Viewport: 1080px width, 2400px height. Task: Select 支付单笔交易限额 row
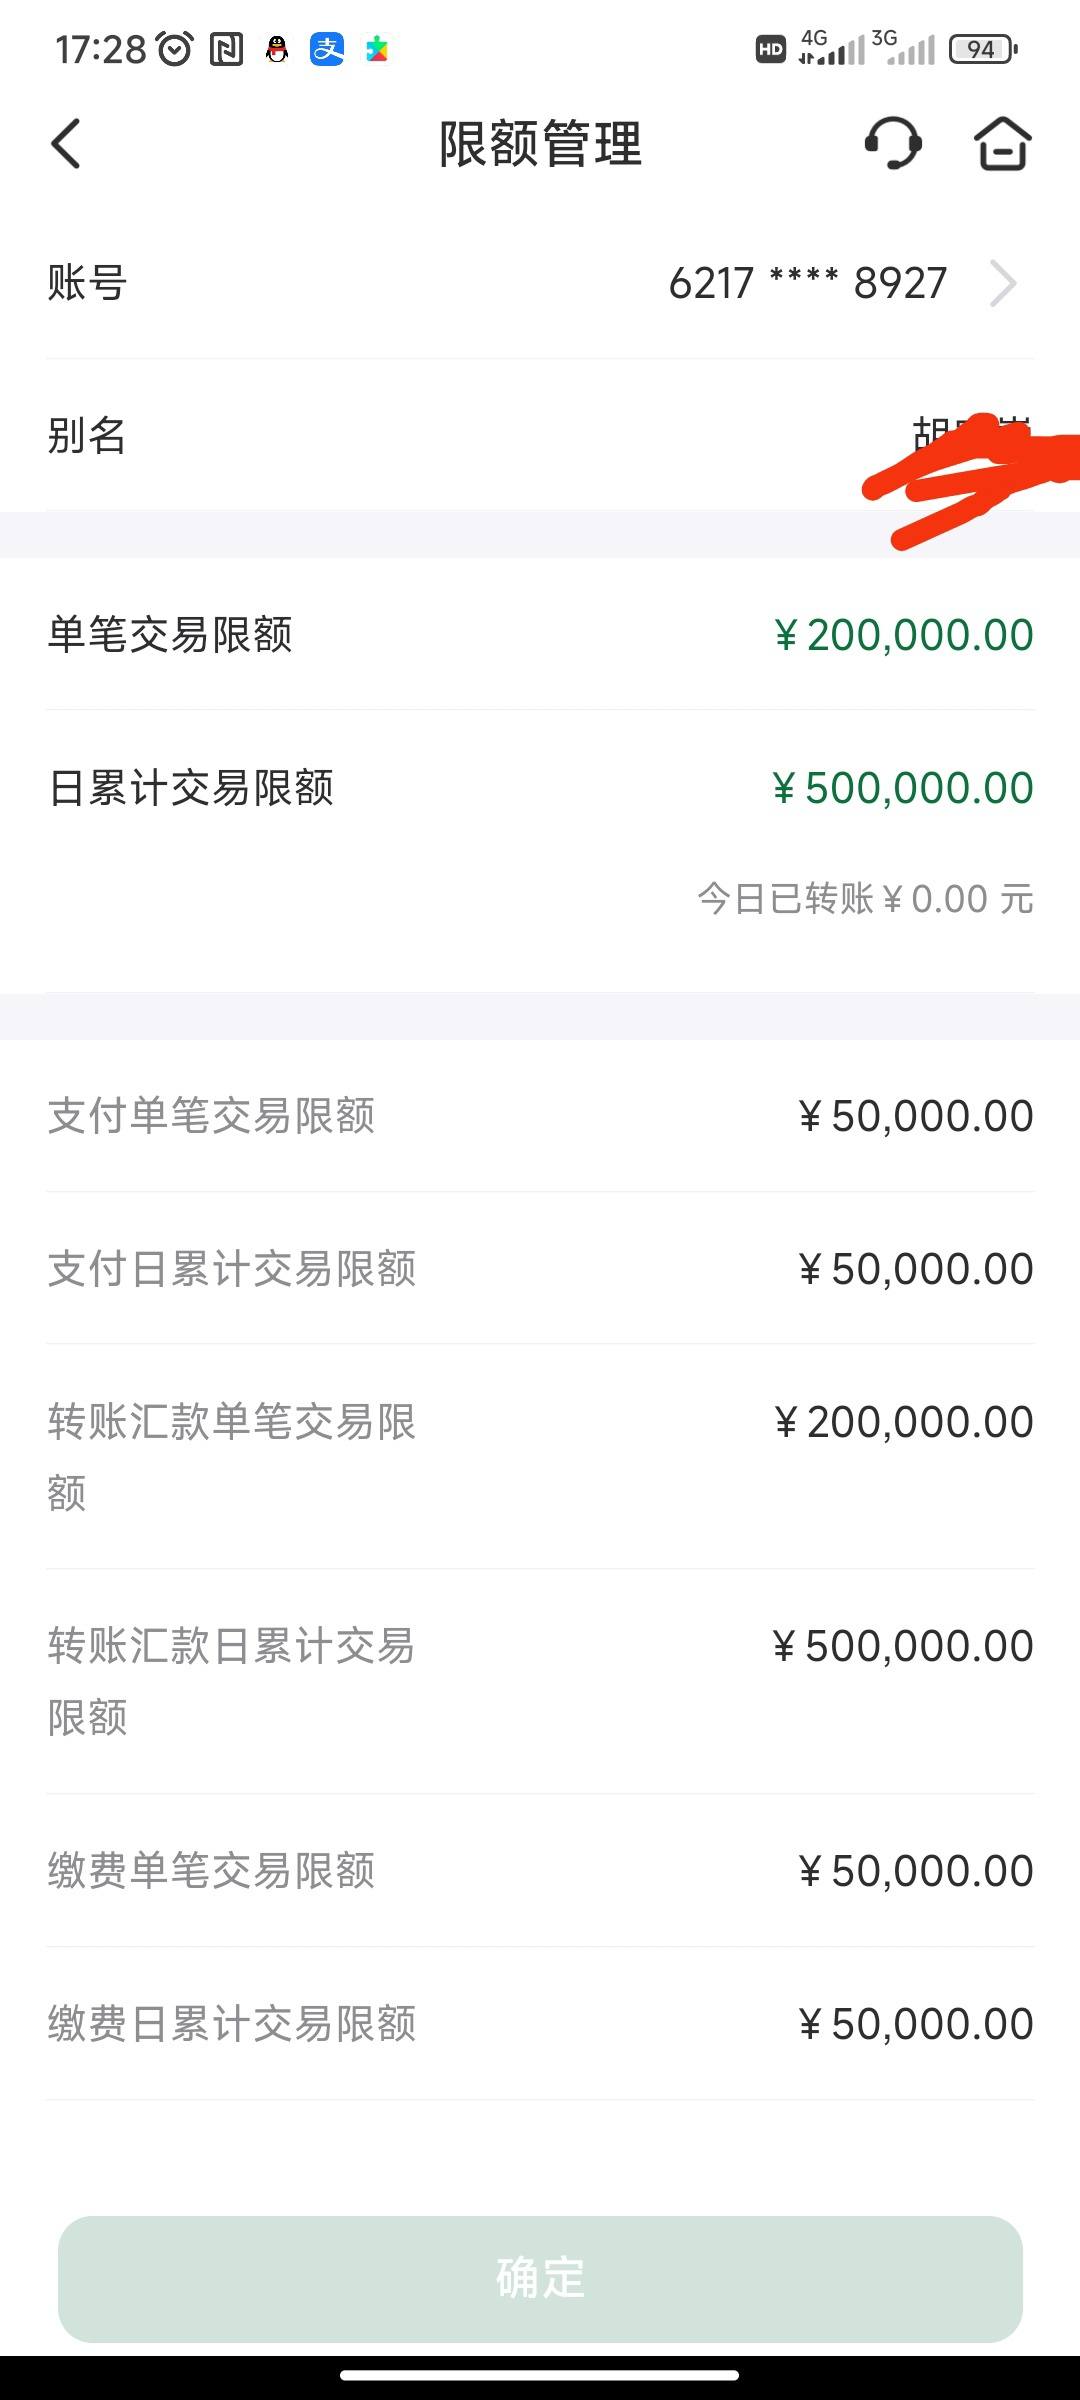pyautogui.click(x=540, y=1116)
